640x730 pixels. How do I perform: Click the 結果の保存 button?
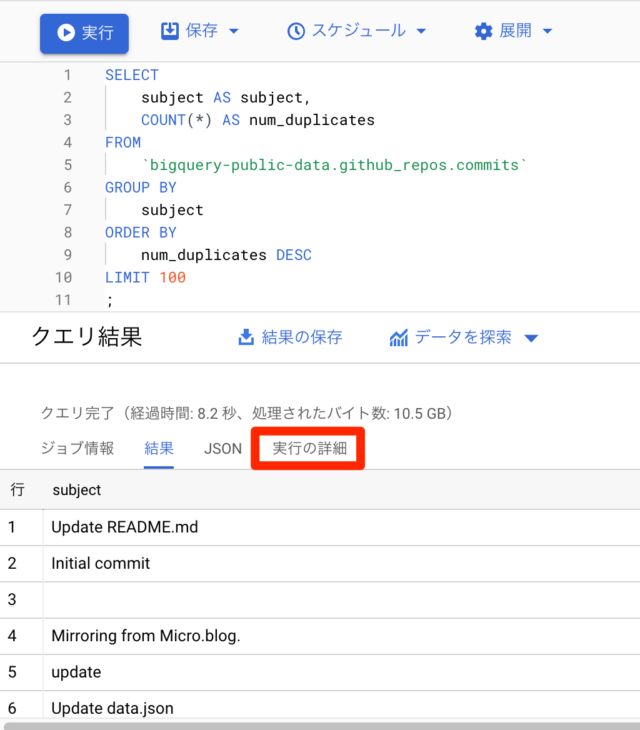(x=290, y=337)
